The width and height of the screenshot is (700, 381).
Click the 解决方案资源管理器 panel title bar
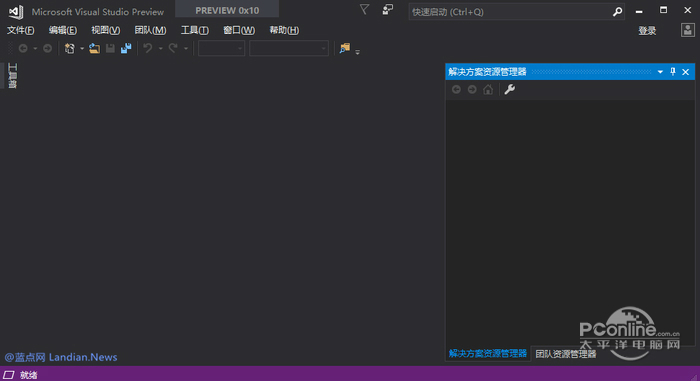[570, 72]
